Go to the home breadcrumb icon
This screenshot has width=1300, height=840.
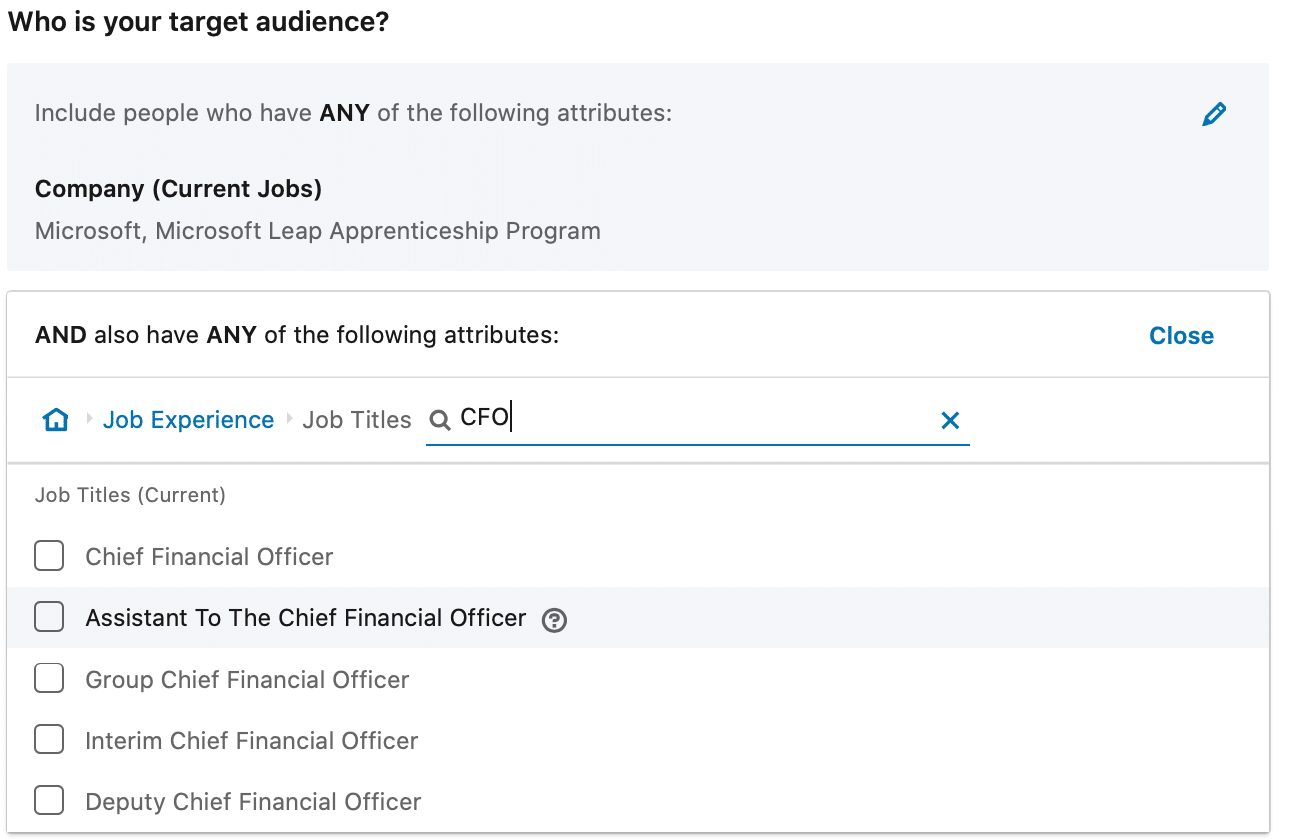coord(56,420)
